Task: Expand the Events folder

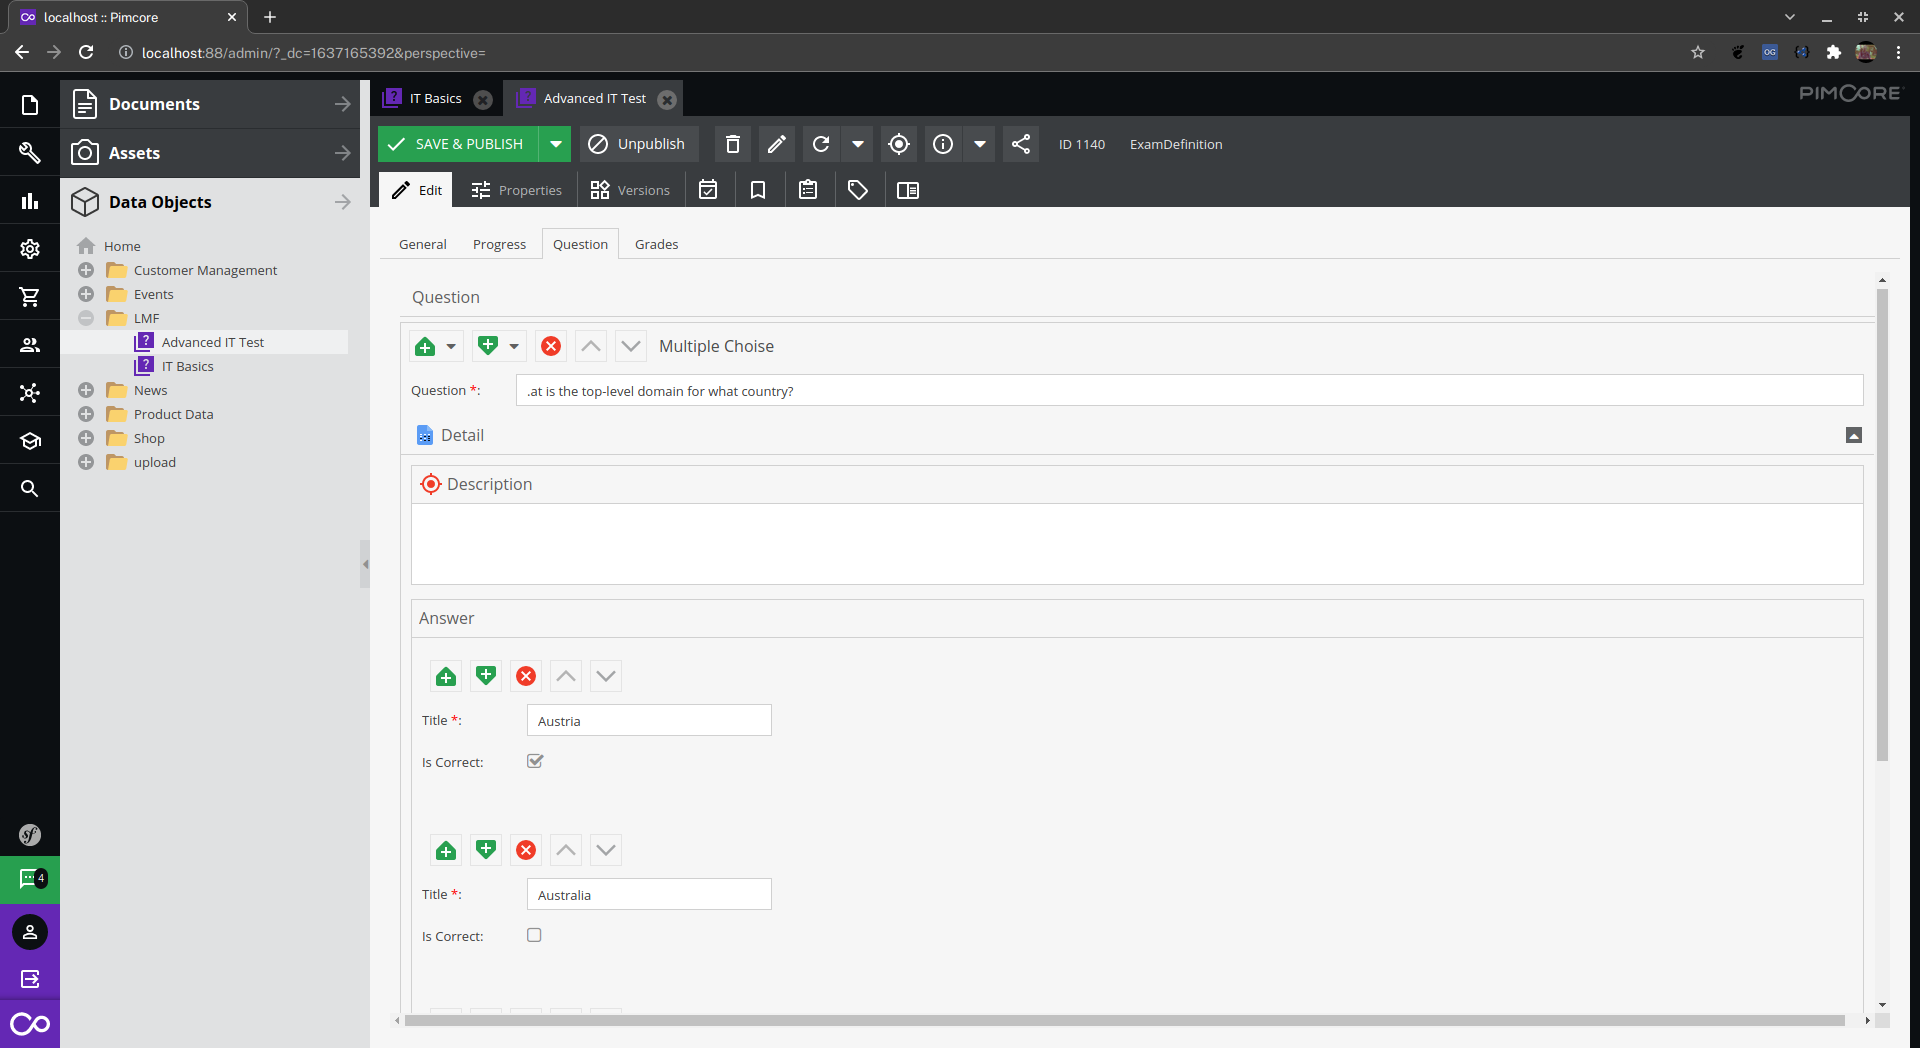Action: (x=86, y=294)
